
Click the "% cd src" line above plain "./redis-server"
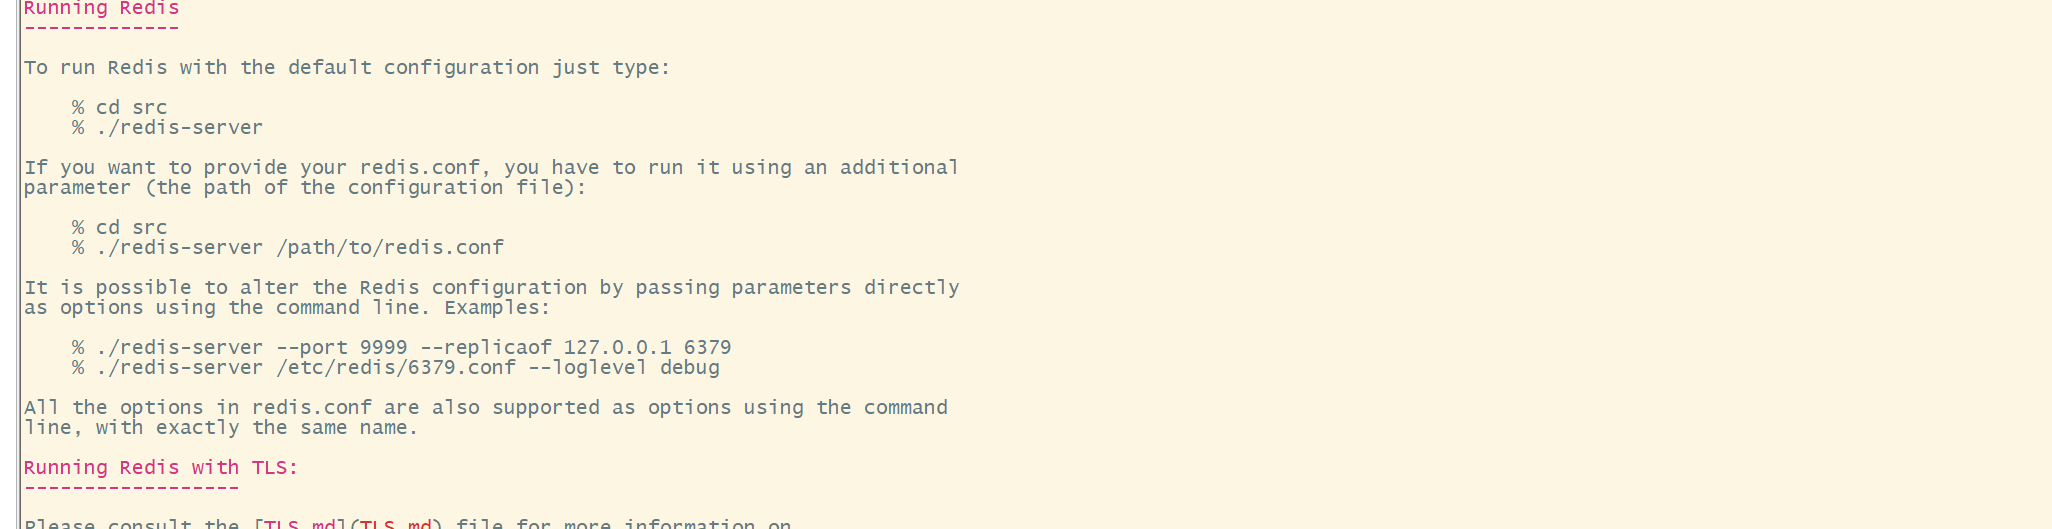[119, 108]
